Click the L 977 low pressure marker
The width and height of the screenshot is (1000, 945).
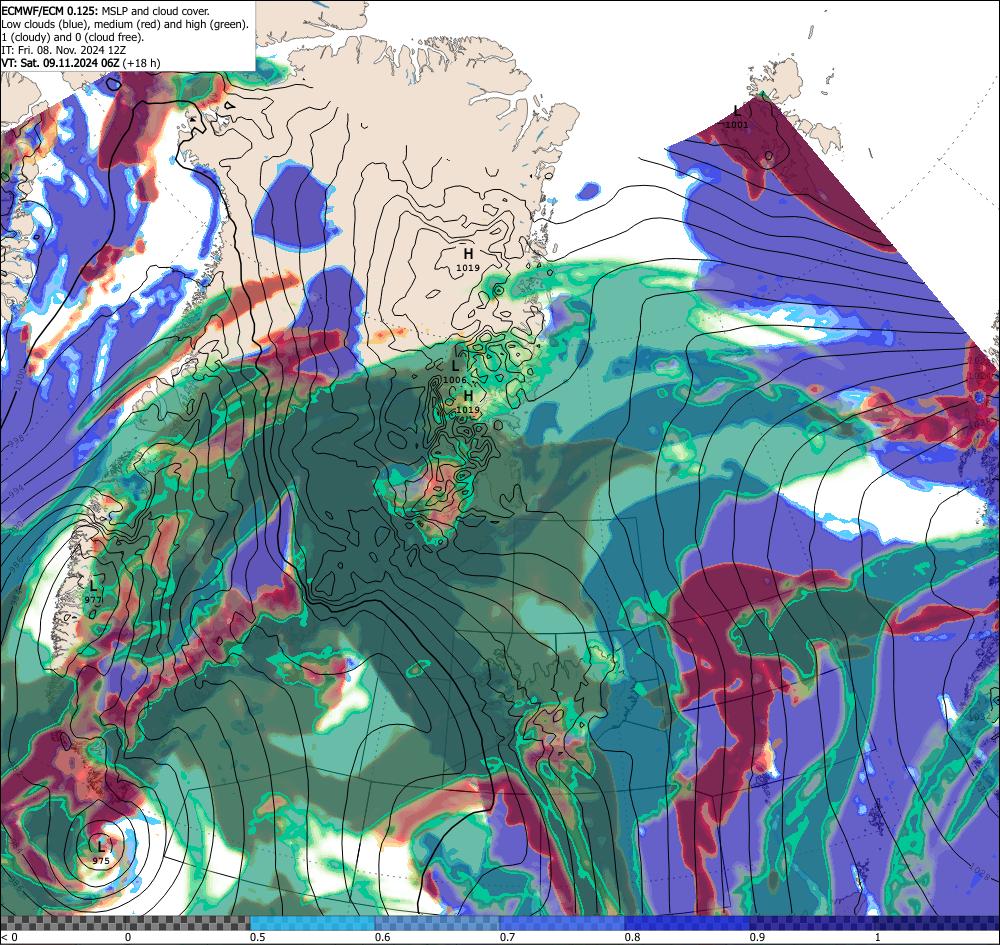click(x=93, y=592)
